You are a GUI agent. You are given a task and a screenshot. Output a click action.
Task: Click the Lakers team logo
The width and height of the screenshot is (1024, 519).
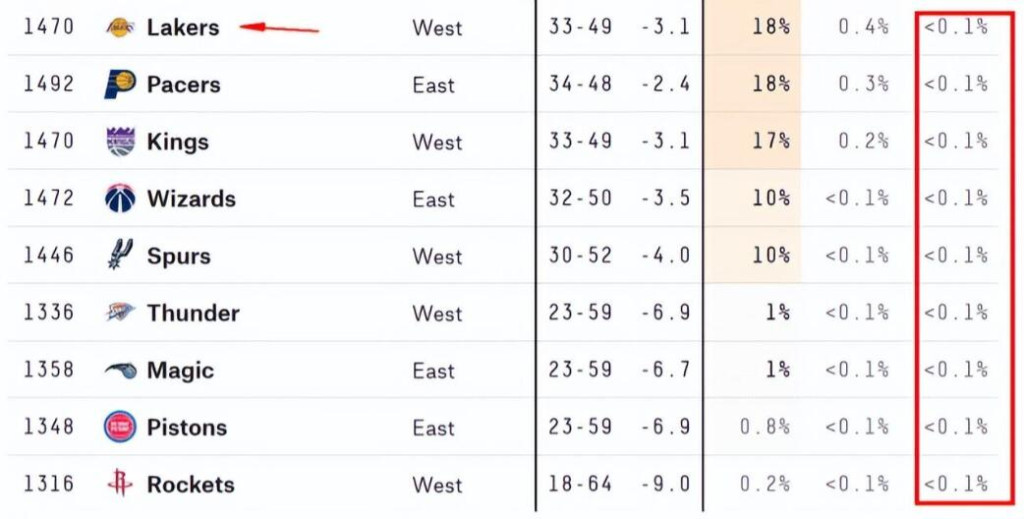click(x=120, y=27)
